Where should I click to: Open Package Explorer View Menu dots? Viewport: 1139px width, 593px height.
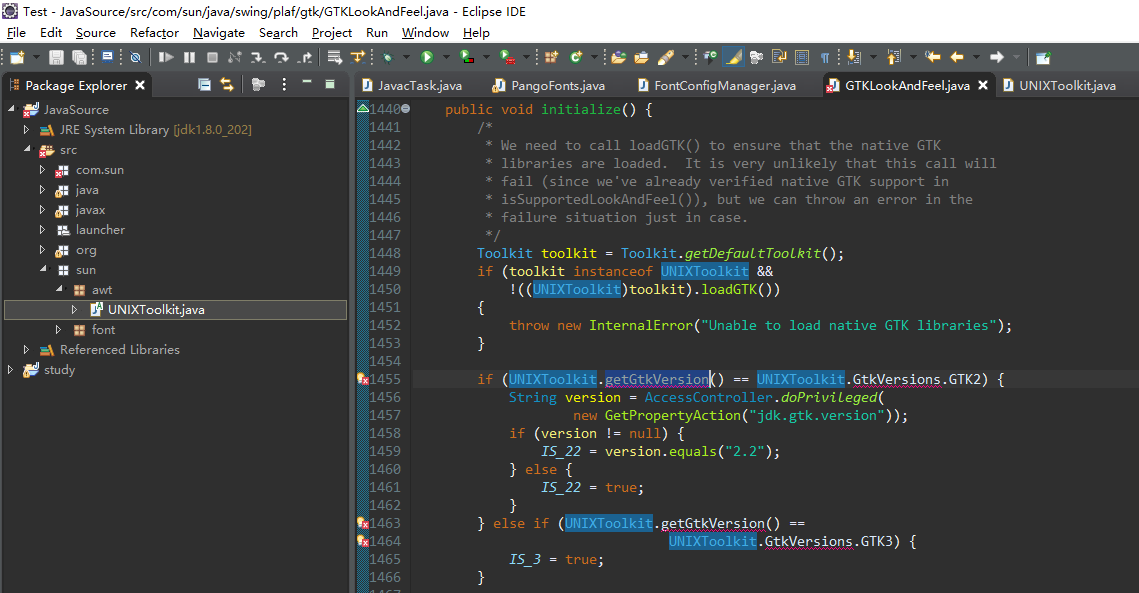tap(284, 85)
